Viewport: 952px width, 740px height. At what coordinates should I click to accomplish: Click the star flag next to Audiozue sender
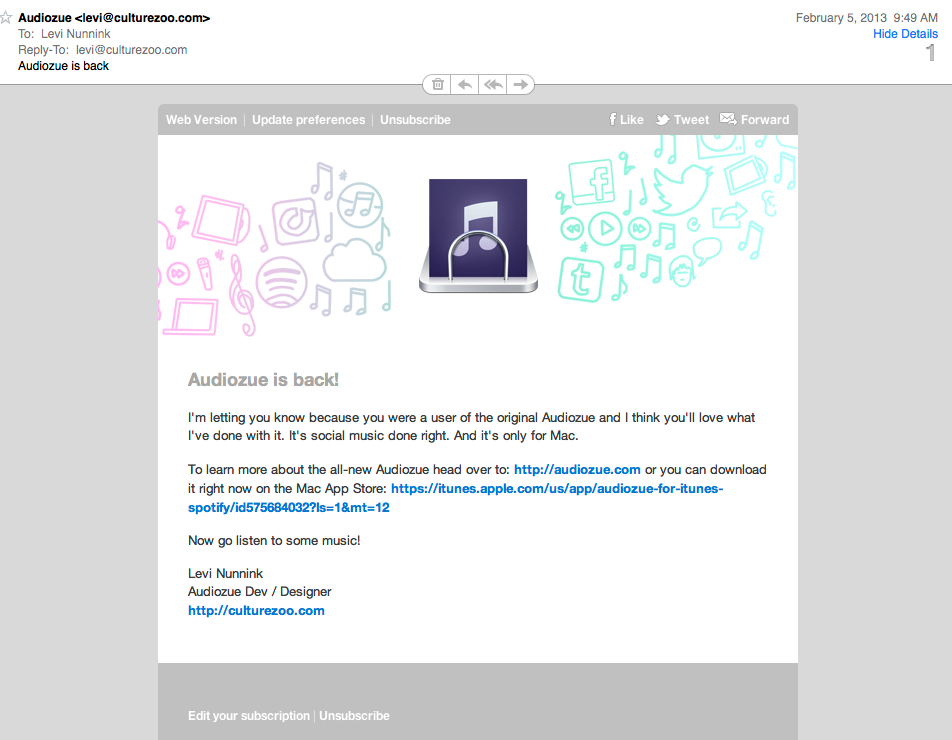(x=5, y=18)
